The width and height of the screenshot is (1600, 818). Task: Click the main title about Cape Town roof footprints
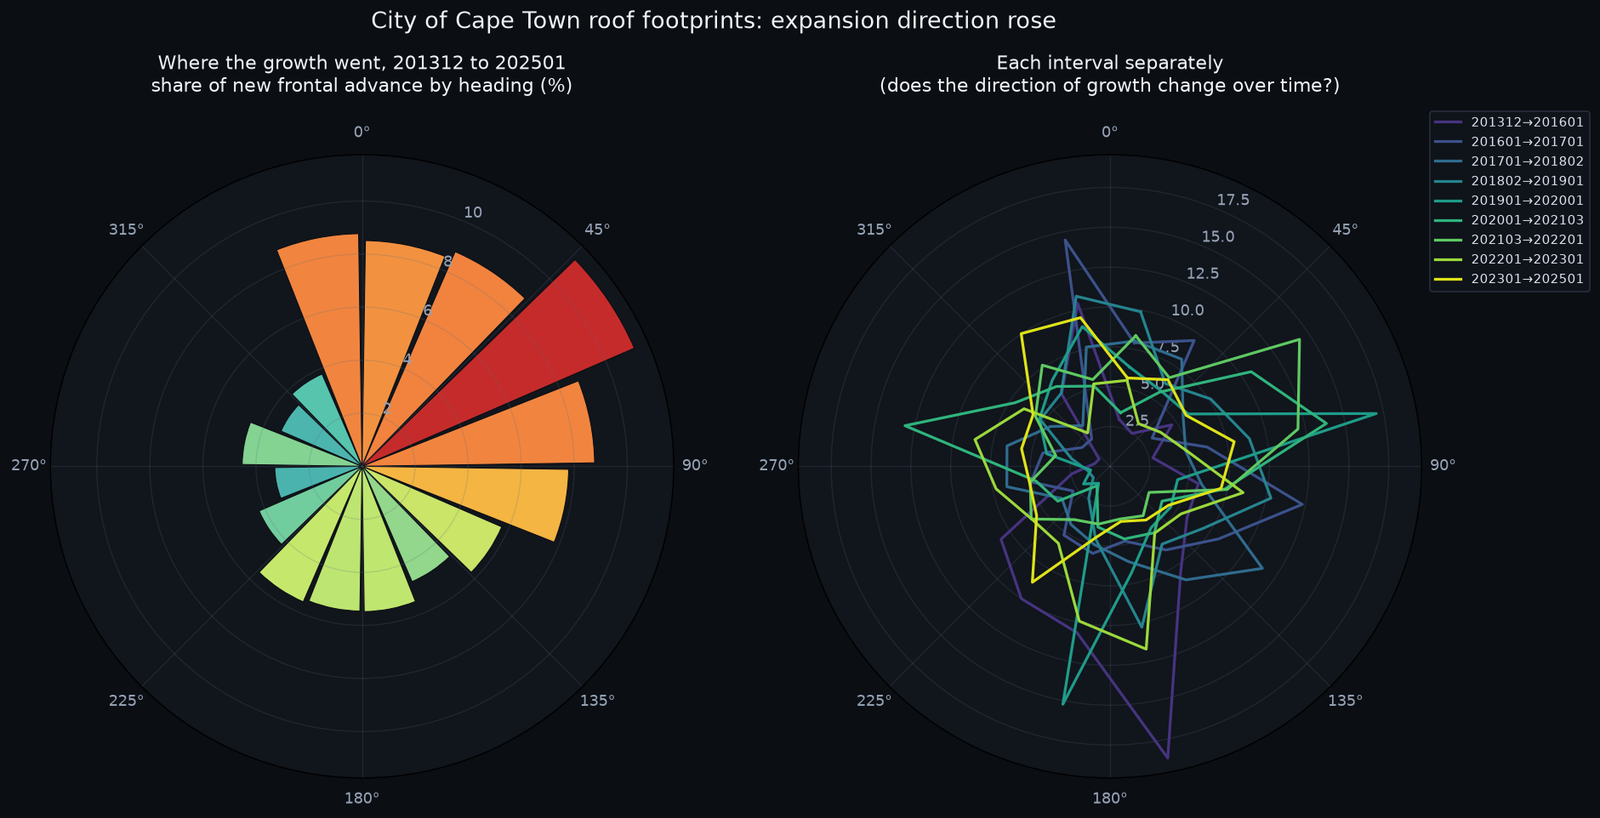713,20
